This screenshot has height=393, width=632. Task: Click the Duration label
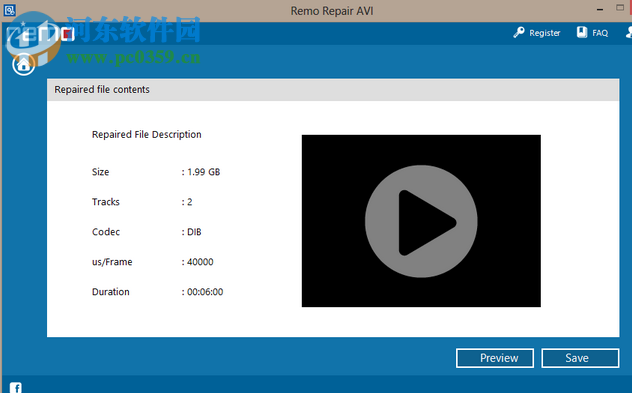tap(111, 292)
